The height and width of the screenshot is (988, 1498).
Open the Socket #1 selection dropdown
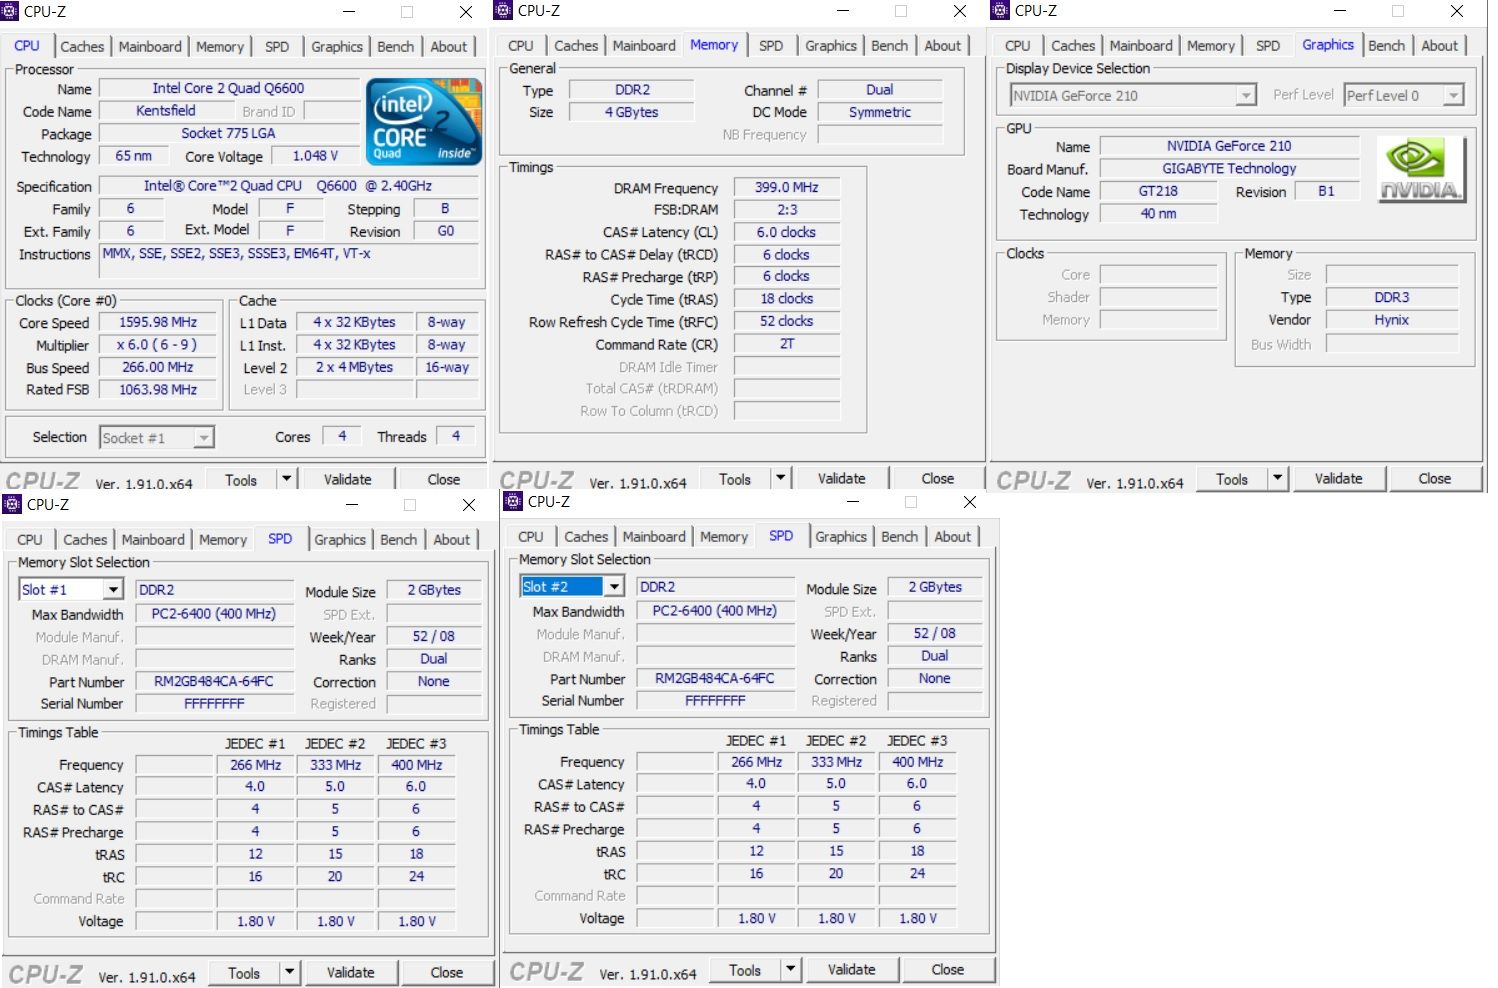coord(203,437)
